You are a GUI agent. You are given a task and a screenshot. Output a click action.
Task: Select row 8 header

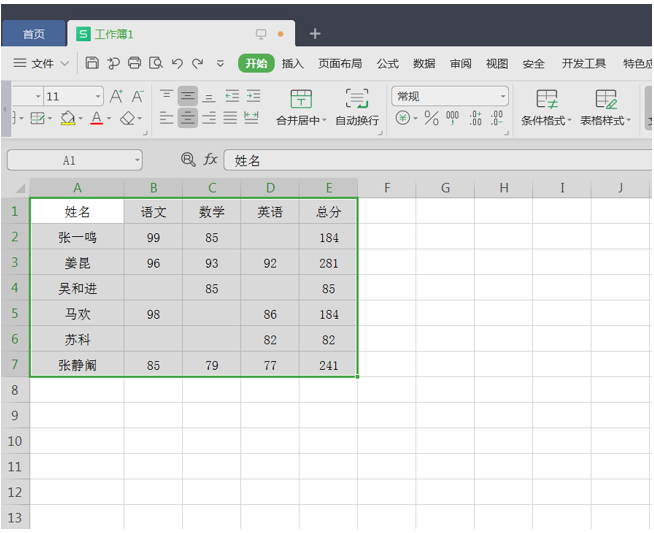[x=15, y=390]
